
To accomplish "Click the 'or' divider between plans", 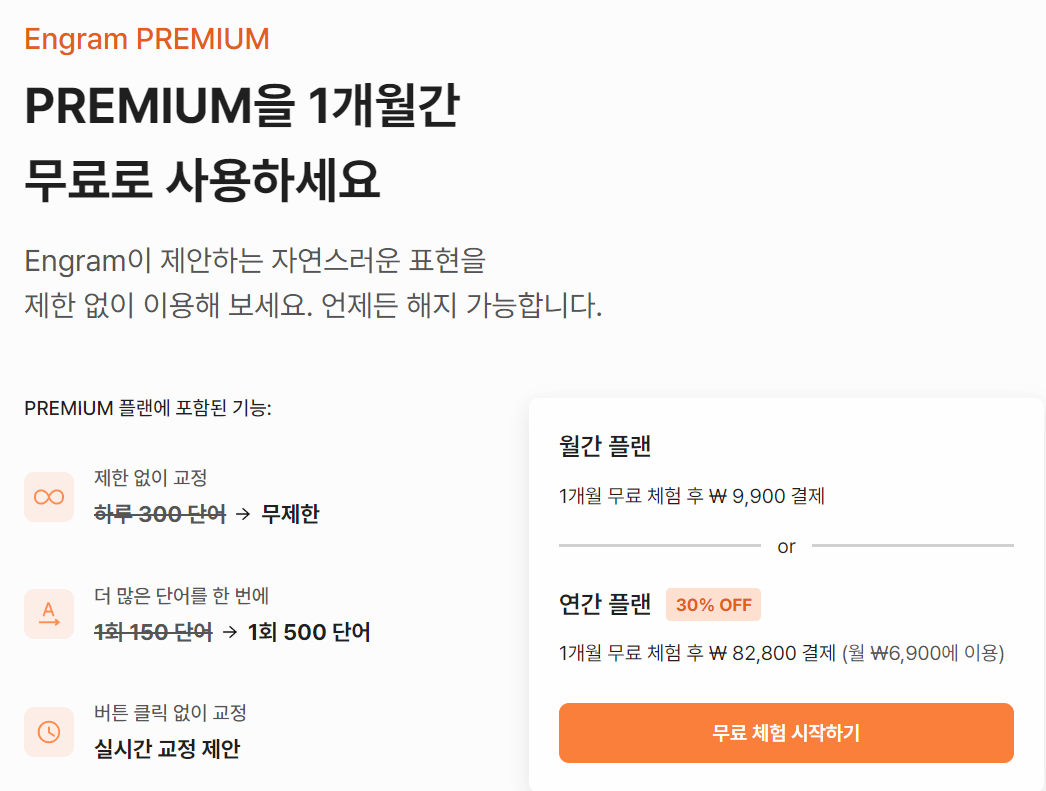I will [786, 546].
